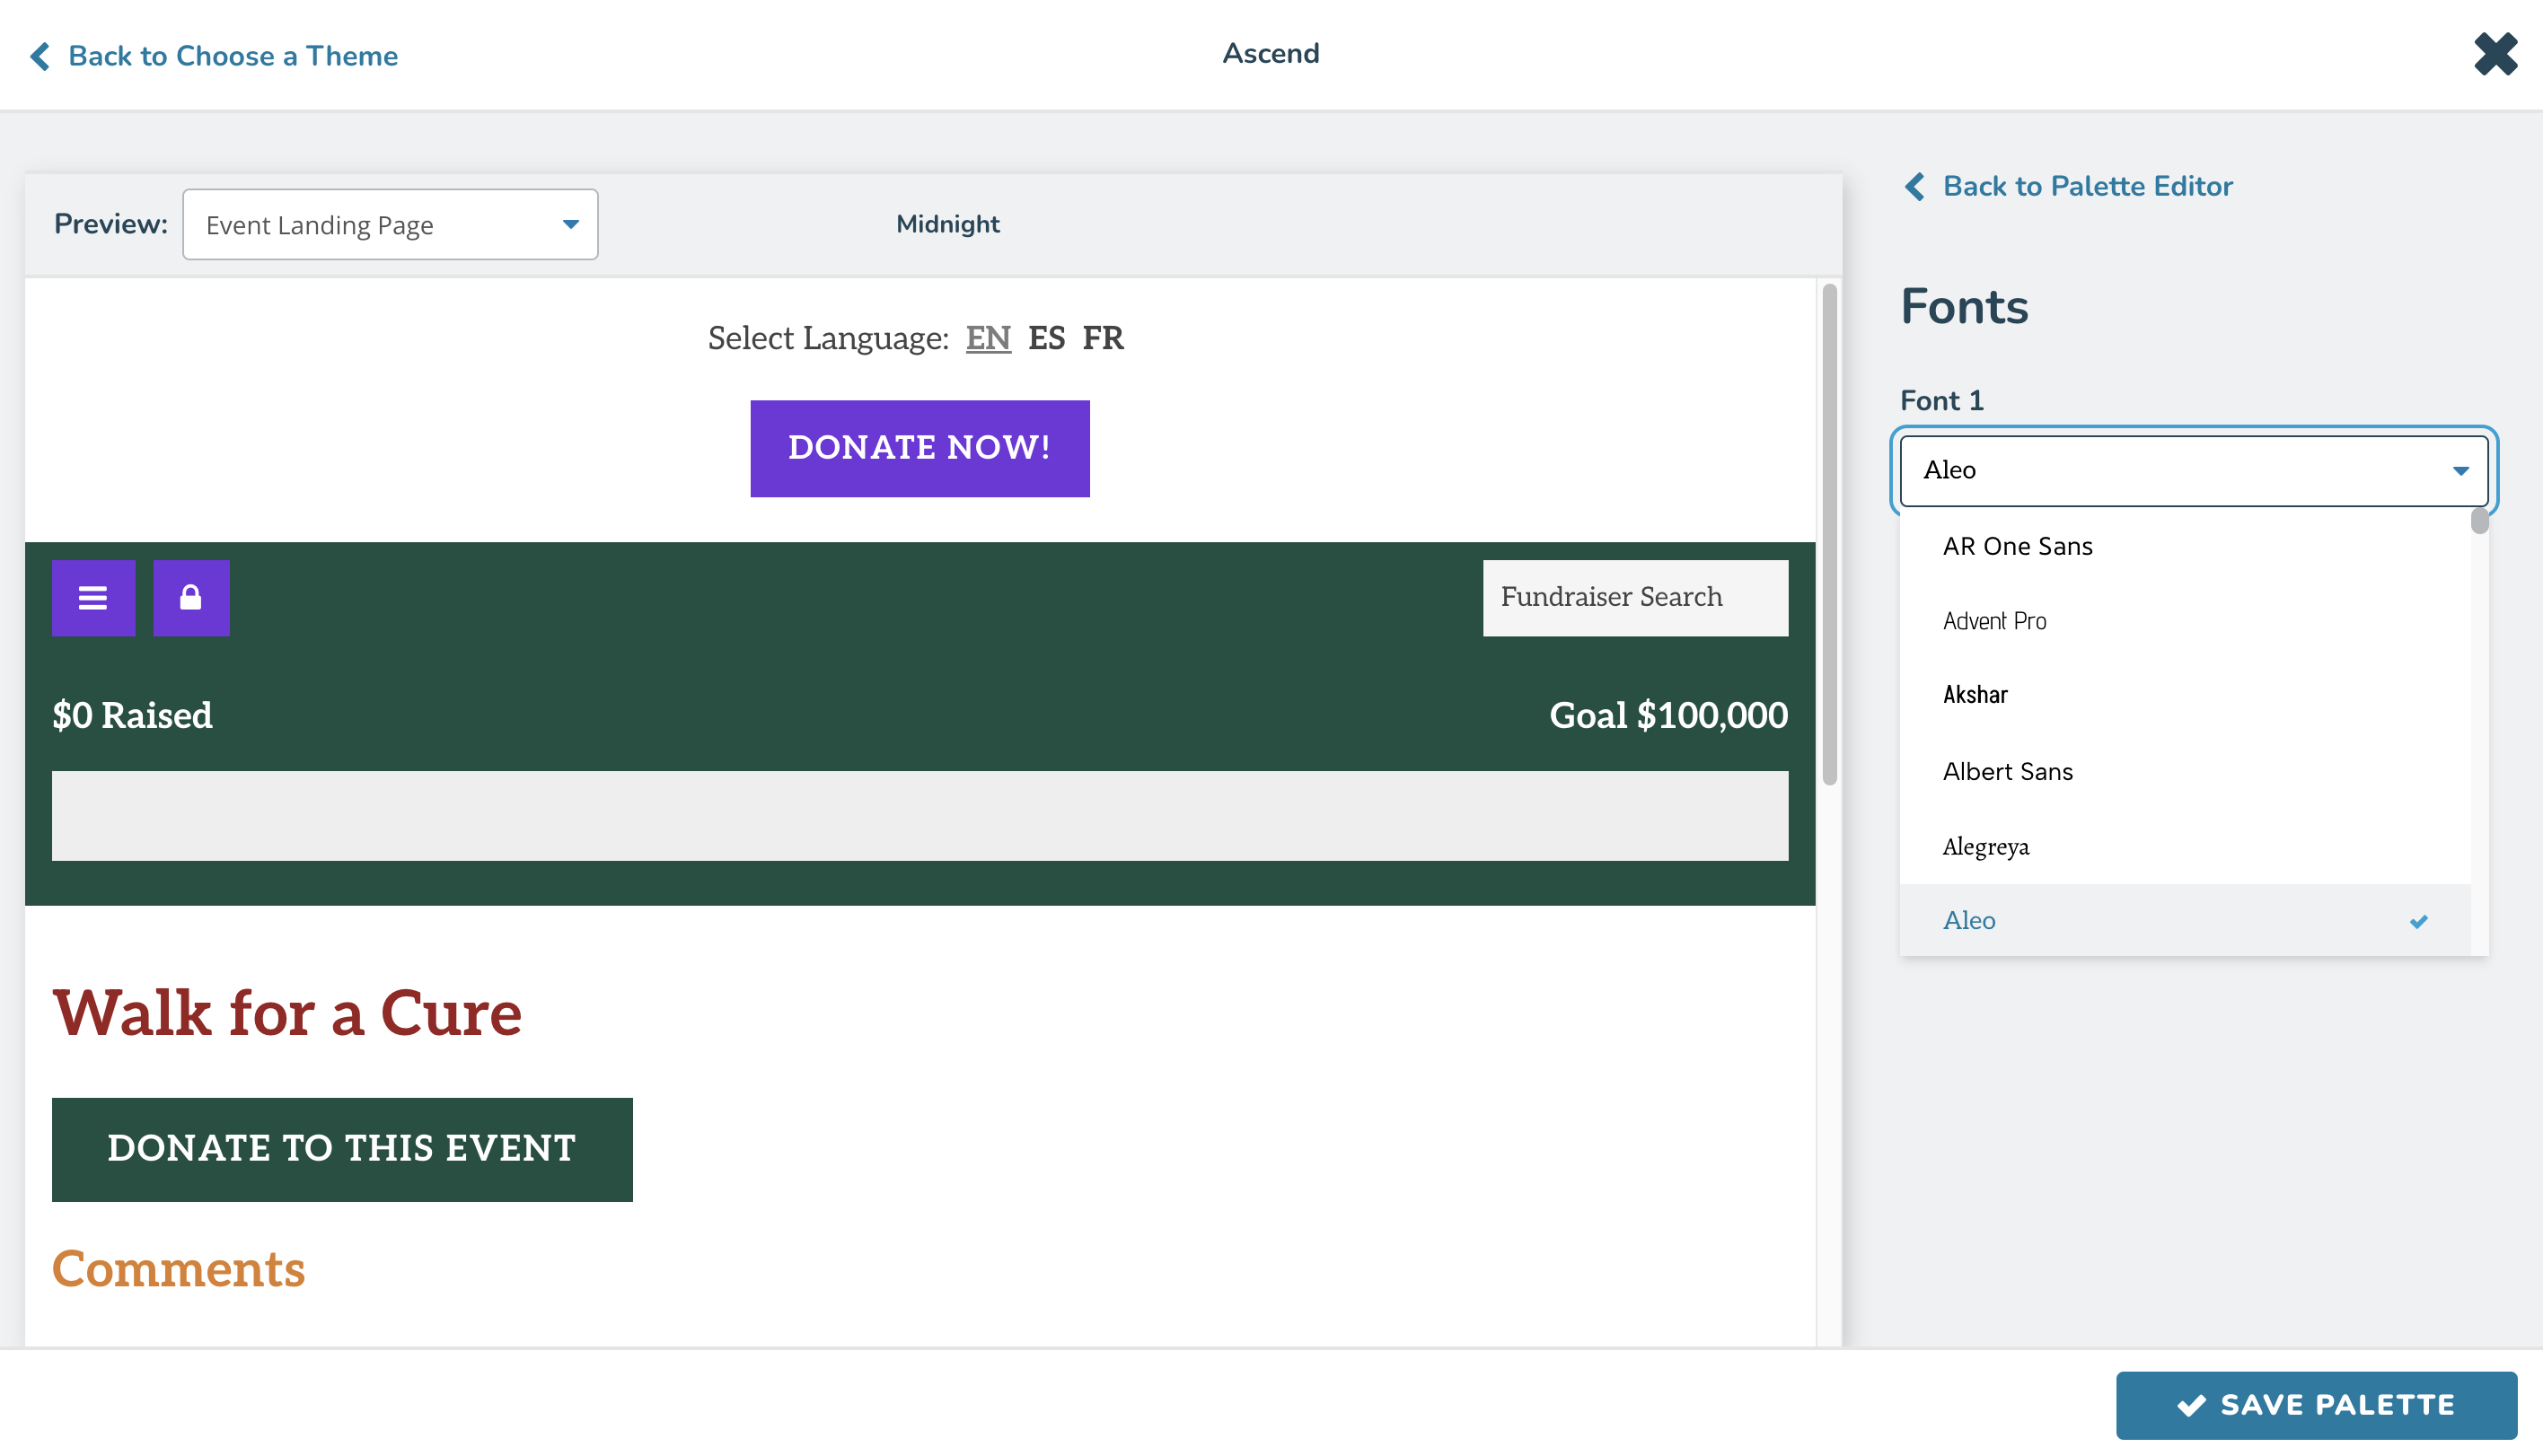Collapse the Font 1 dropdown showing Aleo

click(2193, 470)
